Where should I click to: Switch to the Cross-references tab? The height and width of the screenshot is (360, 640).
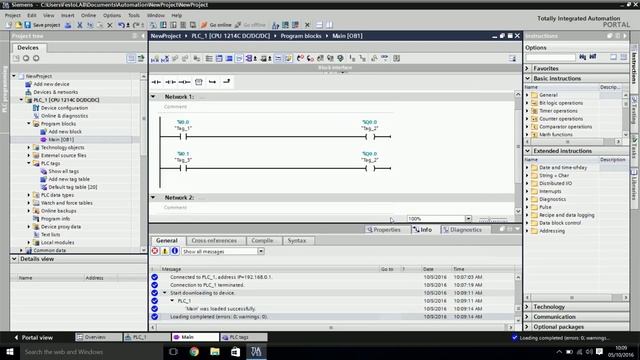(x=214, y=240)
